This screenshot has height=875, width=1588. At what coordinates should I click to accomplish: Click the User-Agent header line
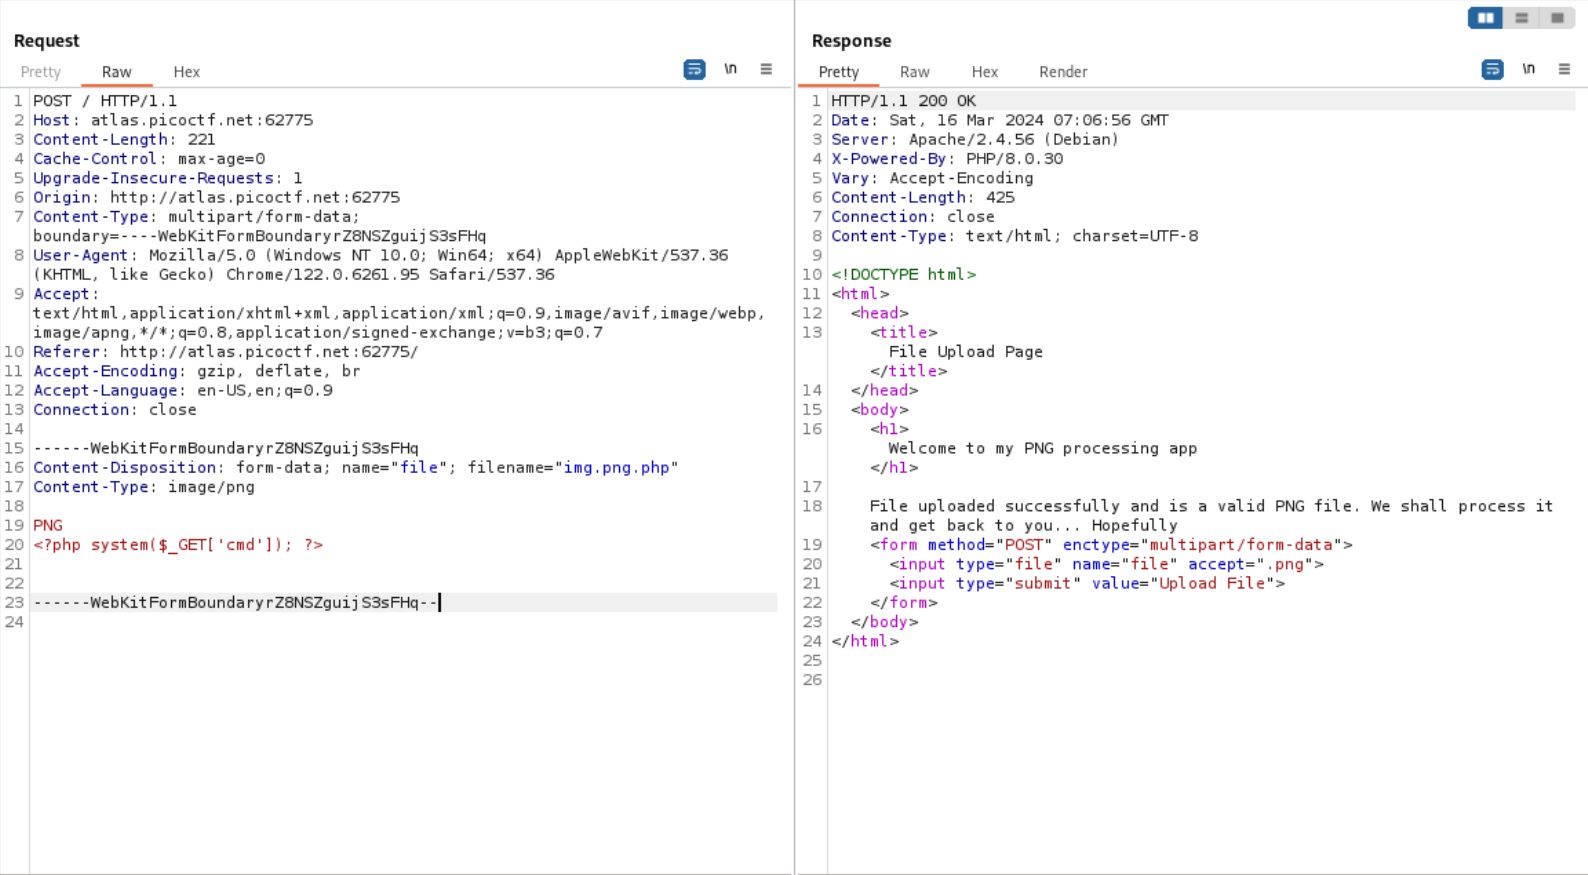point(380,265)
